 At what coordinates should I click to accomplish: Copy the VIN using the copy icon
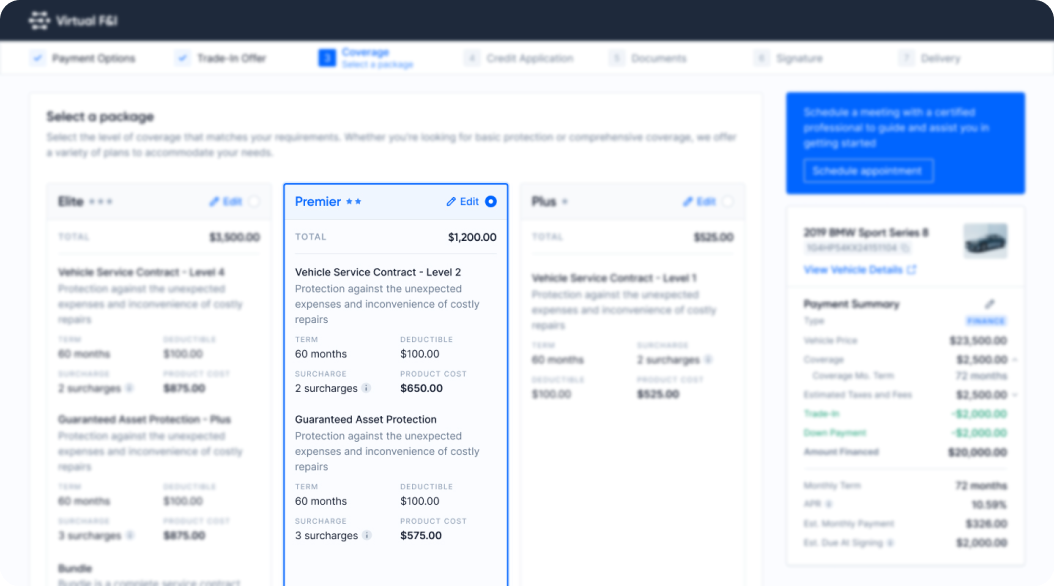(x=905, y=247)
